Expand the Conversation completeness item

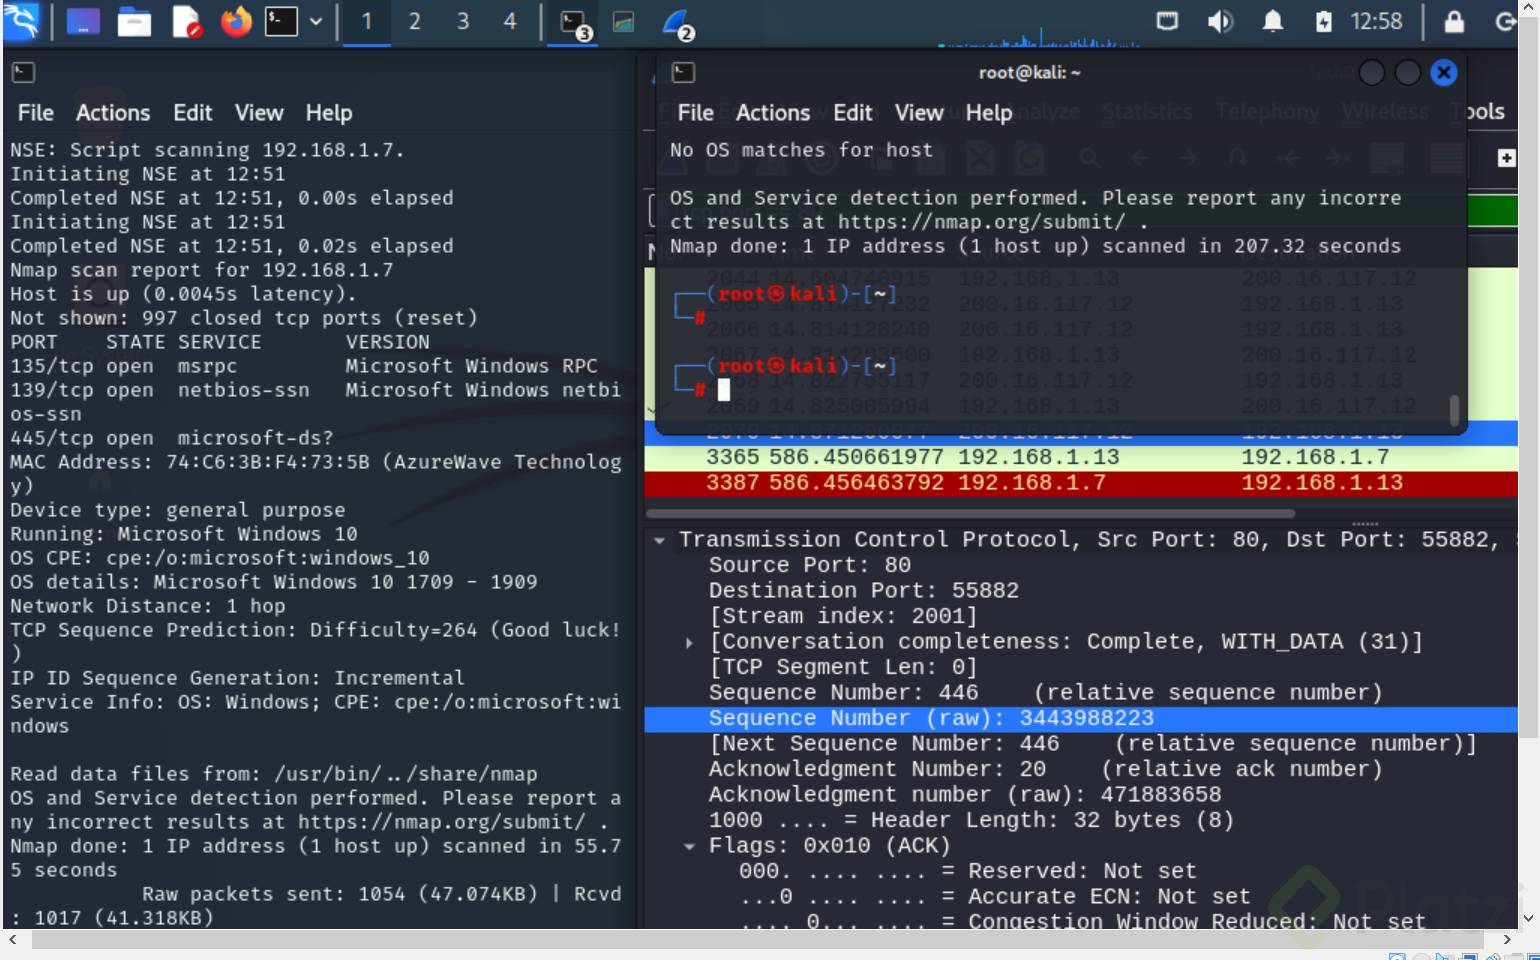[x=689, y=642]
